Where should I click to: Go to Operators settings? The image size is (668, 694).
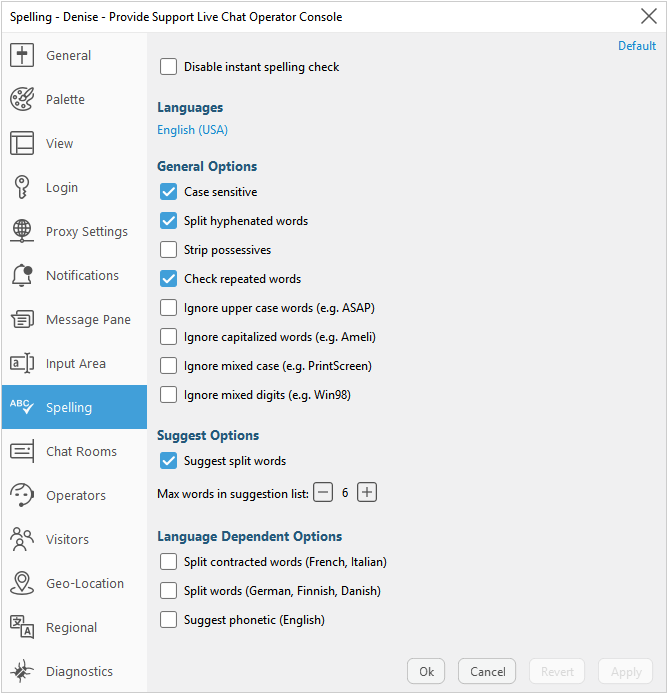click(74, 495)
